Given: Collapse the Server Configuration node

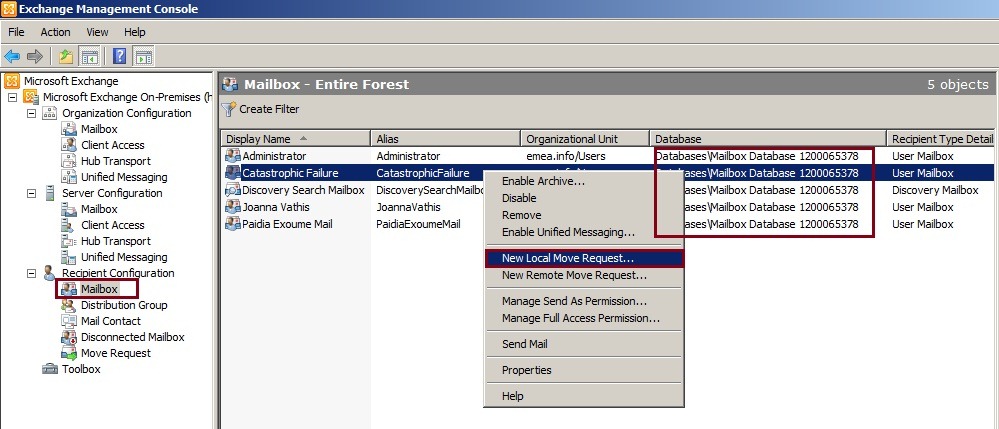Looking at the screenshot, I should coord(31,193).
